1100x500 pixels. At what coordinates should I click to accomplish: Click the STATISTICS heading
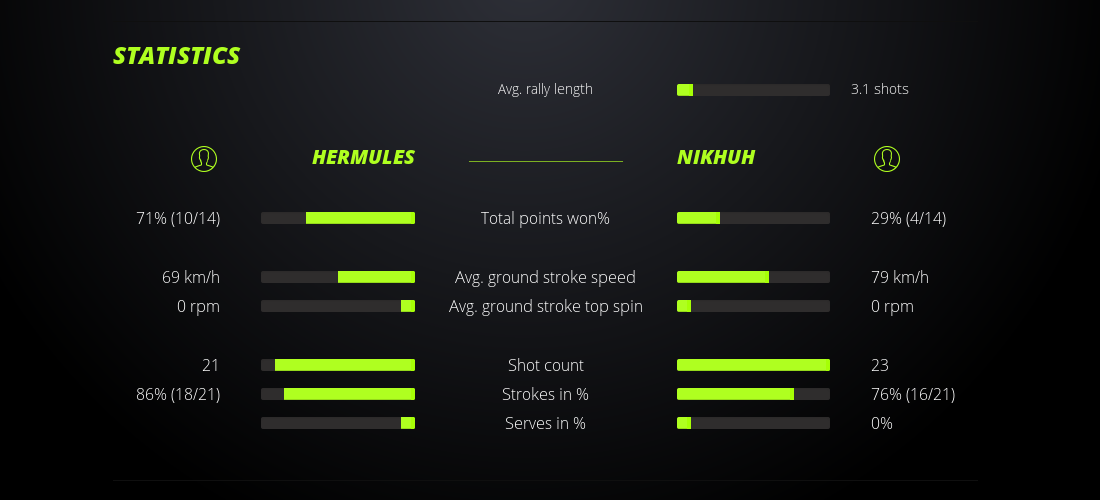177,56
